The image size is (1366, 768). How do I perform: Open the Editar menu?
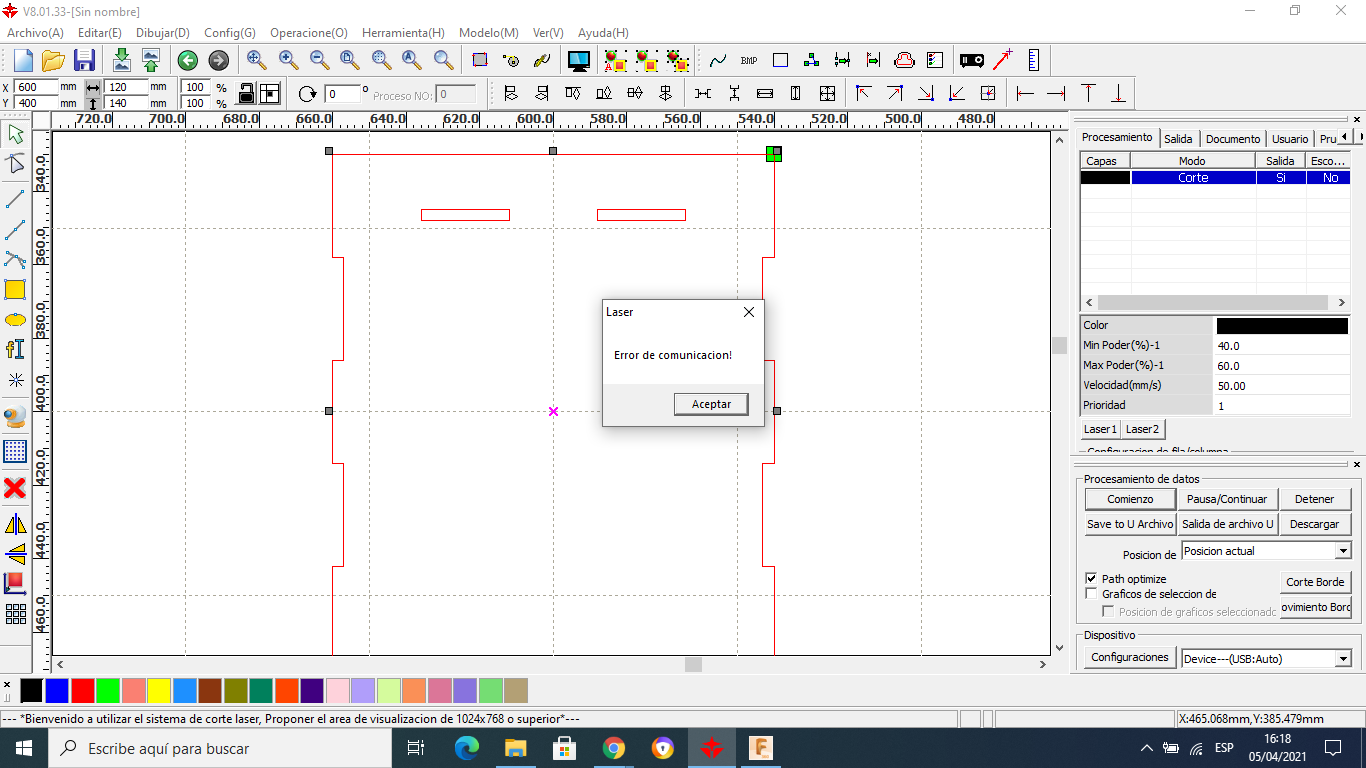click(x=100, y=33)
